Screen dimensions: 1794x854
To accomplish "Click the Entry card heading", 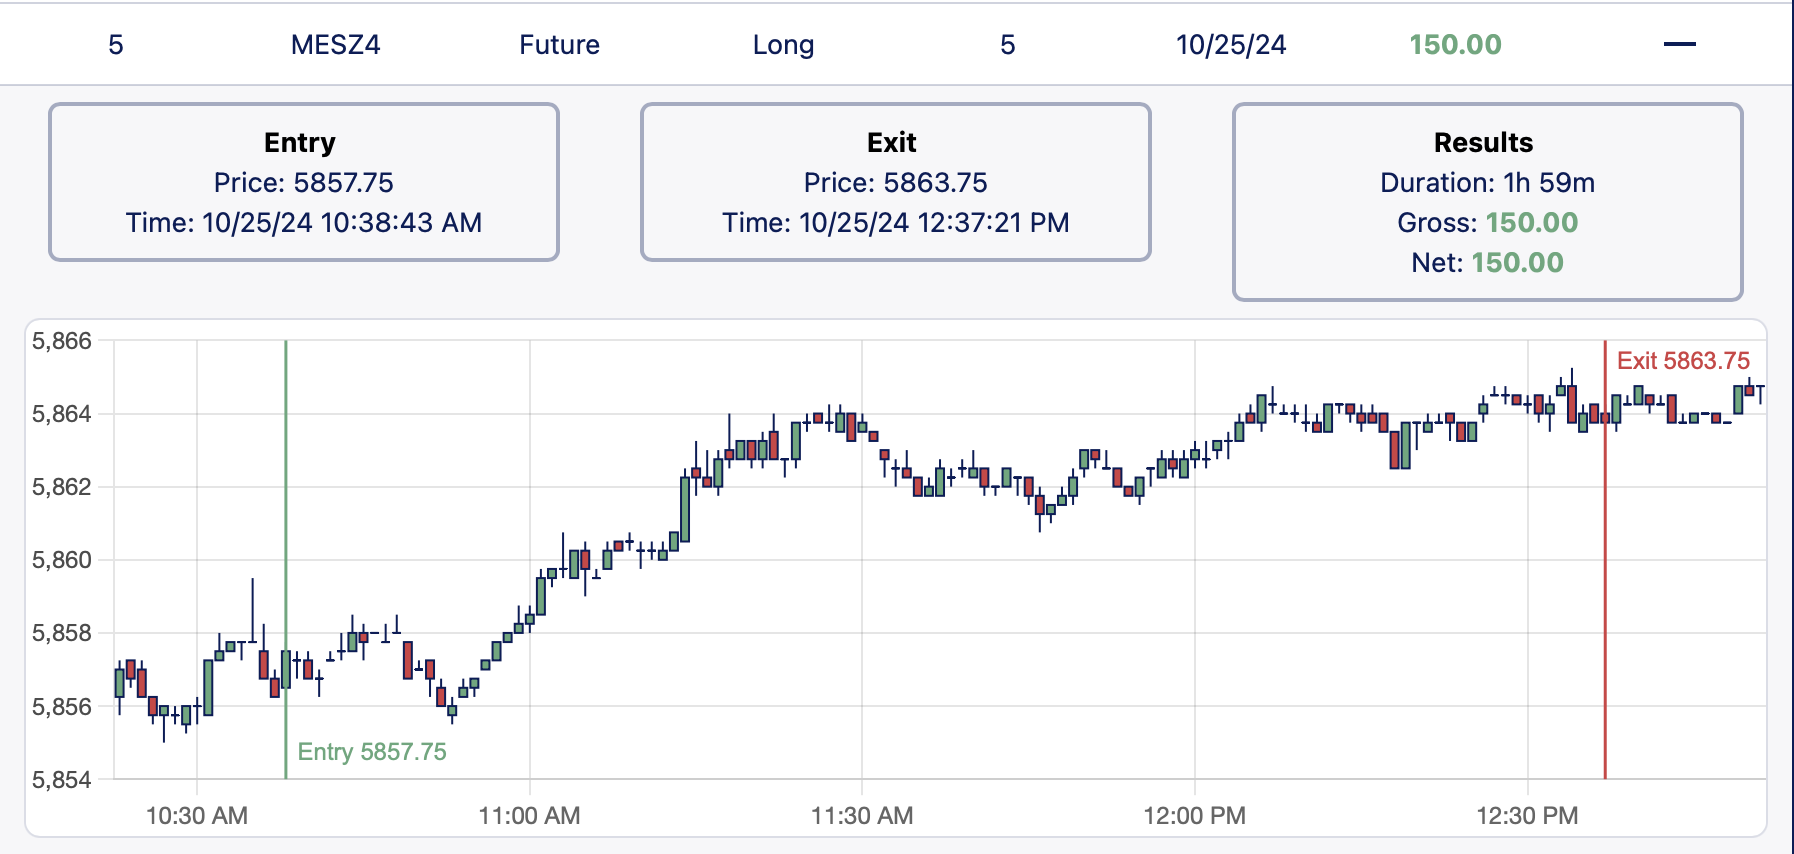I will 300,143.
